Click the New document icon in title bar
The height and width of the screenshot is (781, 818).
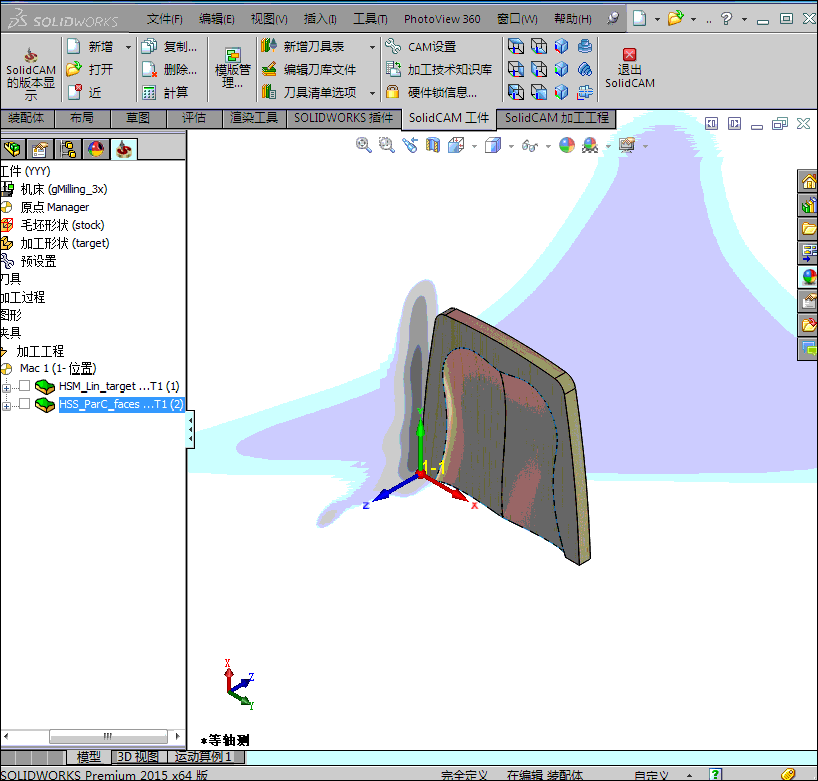640,19
